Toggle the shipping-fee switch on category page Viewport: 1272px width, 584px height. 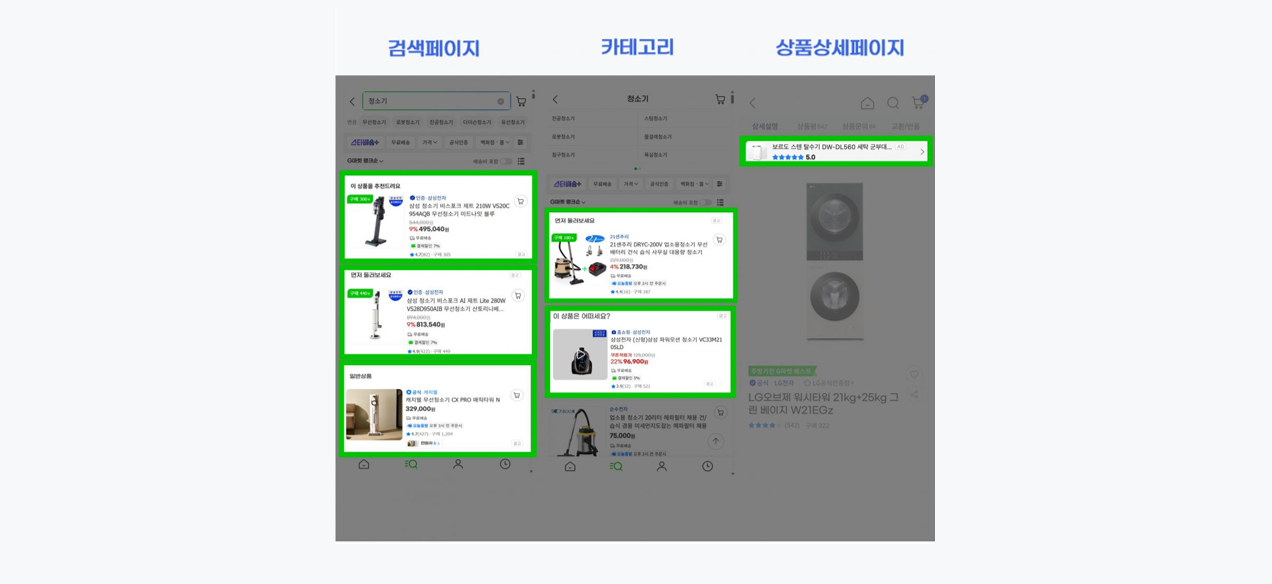(706, 202)
